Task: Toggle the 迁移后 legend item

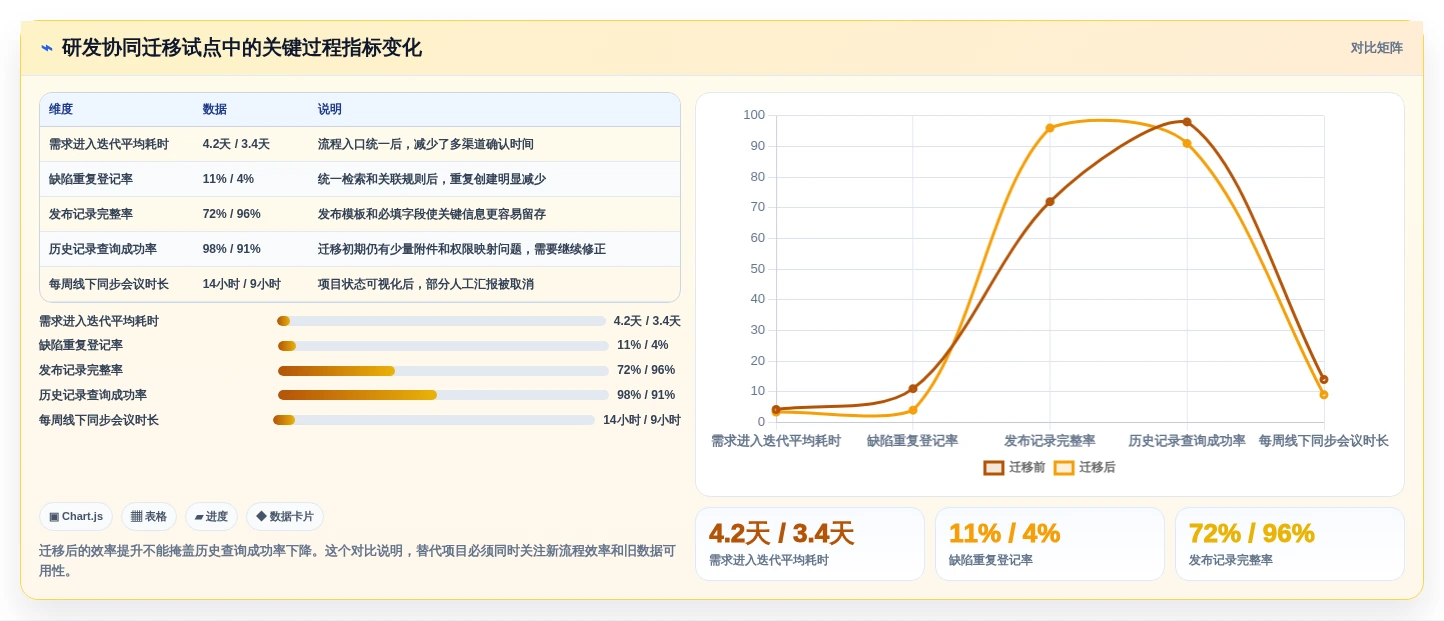Action: pyautogui.click(x=1084, y=467)
